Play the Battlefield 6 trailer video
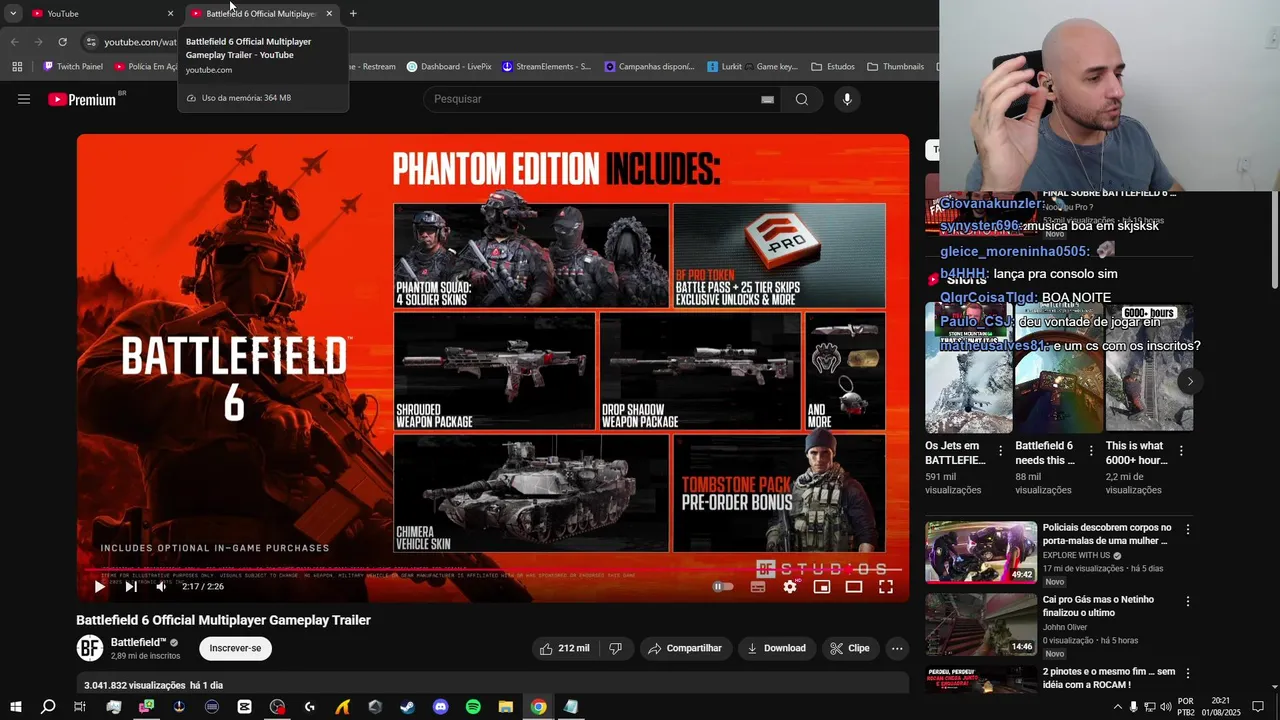Image resolution: width=1280 pixels, height=720 pixels. [99, 587]
